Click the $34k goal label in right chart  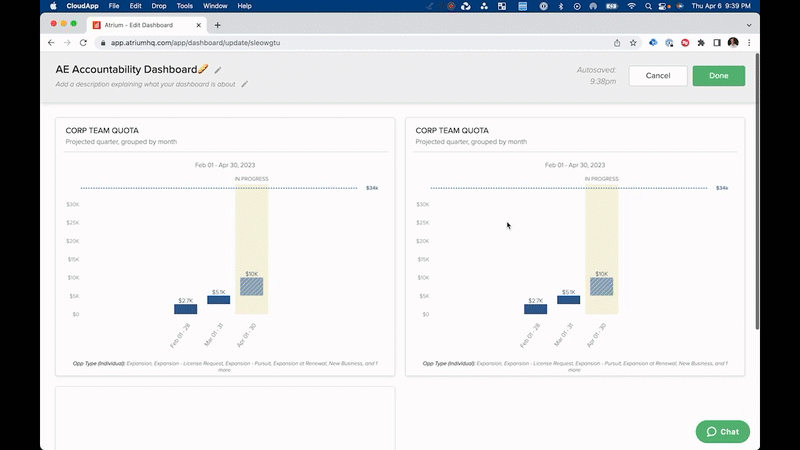722,188
